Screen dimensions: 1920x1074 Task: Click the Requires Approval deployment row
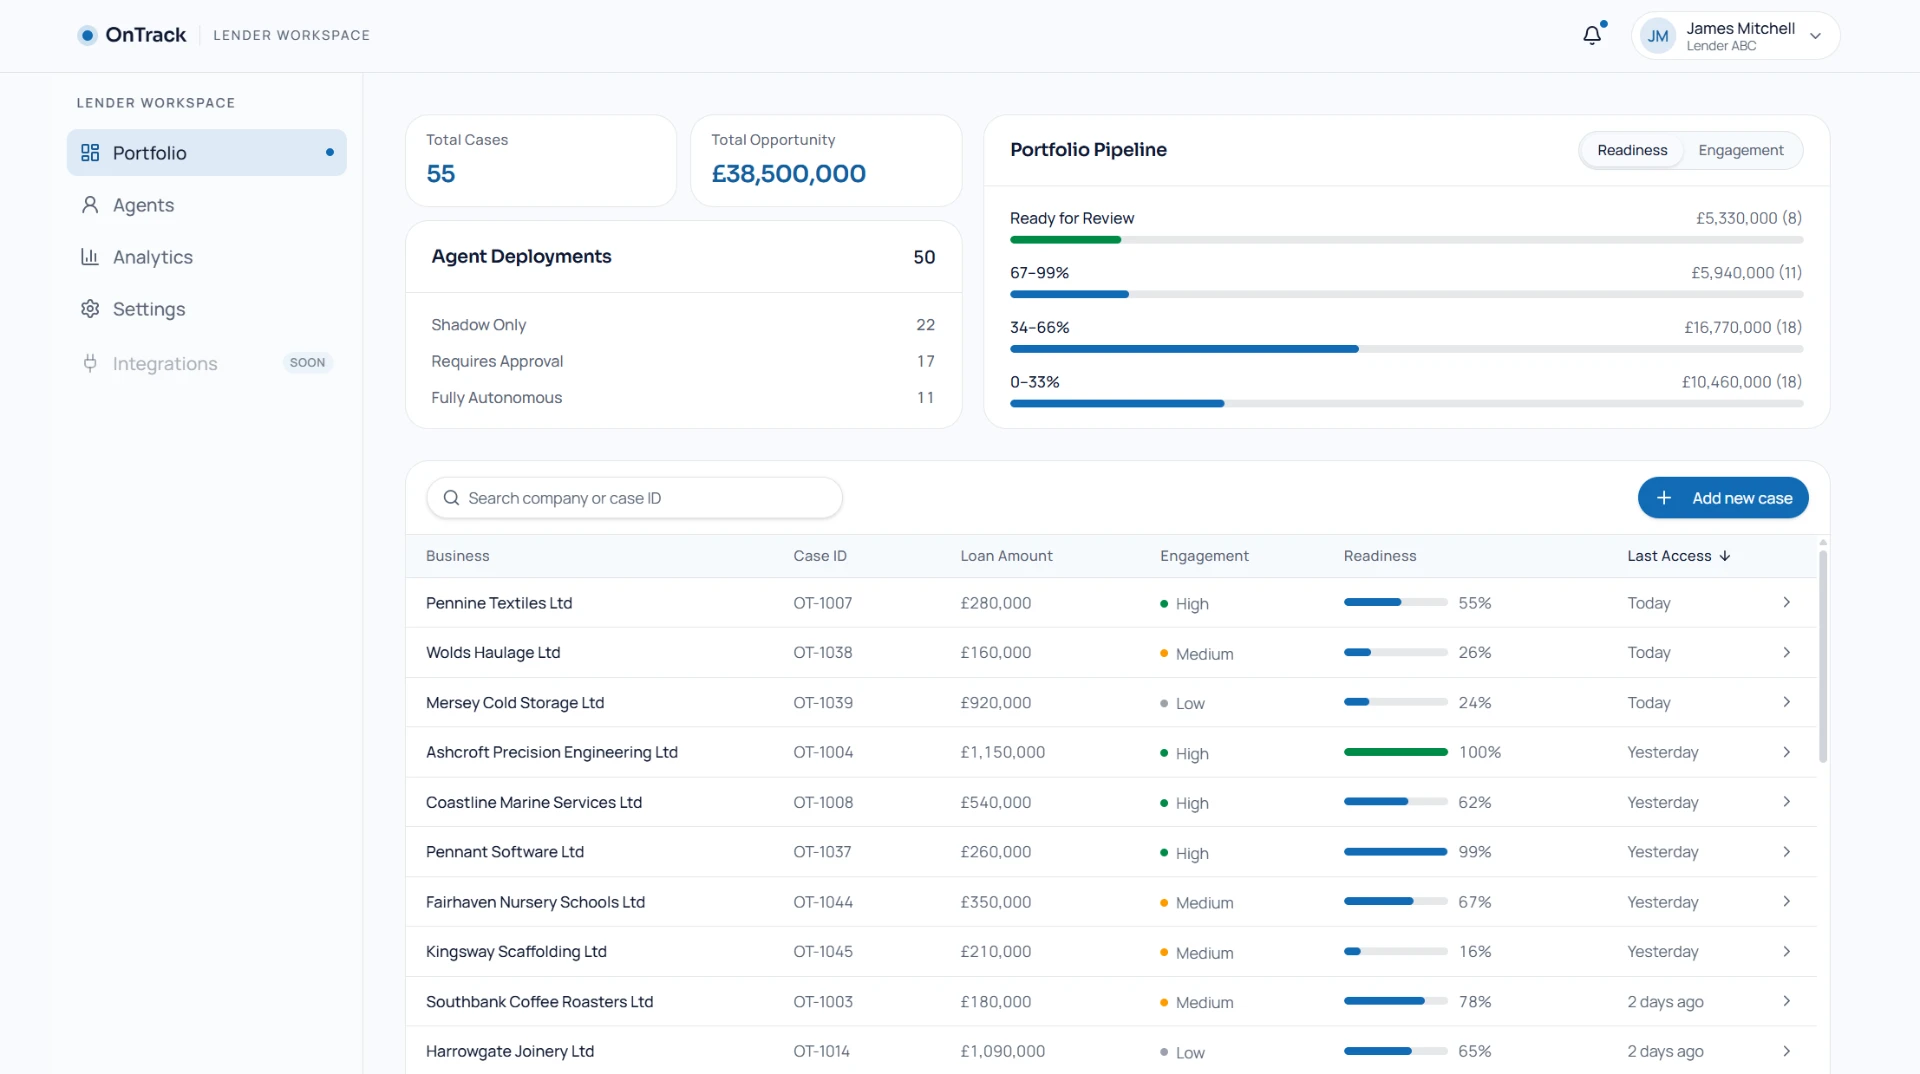point(683,361)
